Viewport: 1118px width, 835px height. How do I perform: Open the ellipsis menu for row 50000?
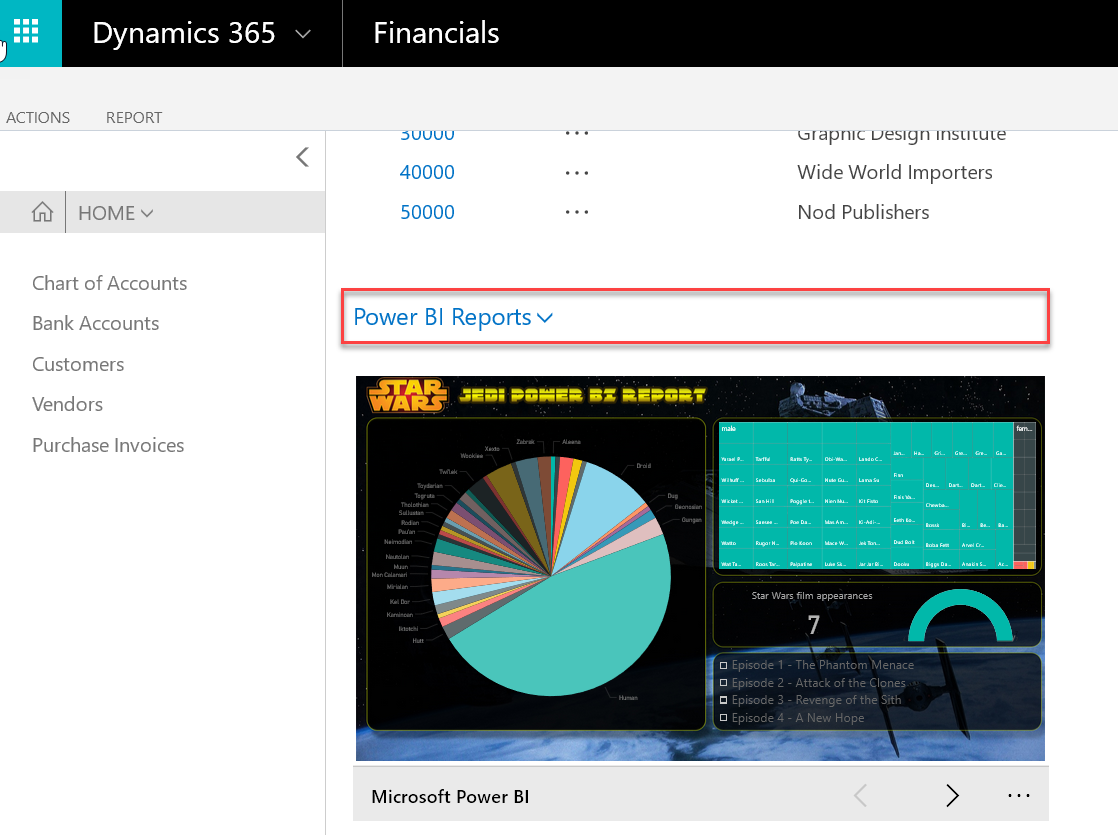tap(577, 212)
